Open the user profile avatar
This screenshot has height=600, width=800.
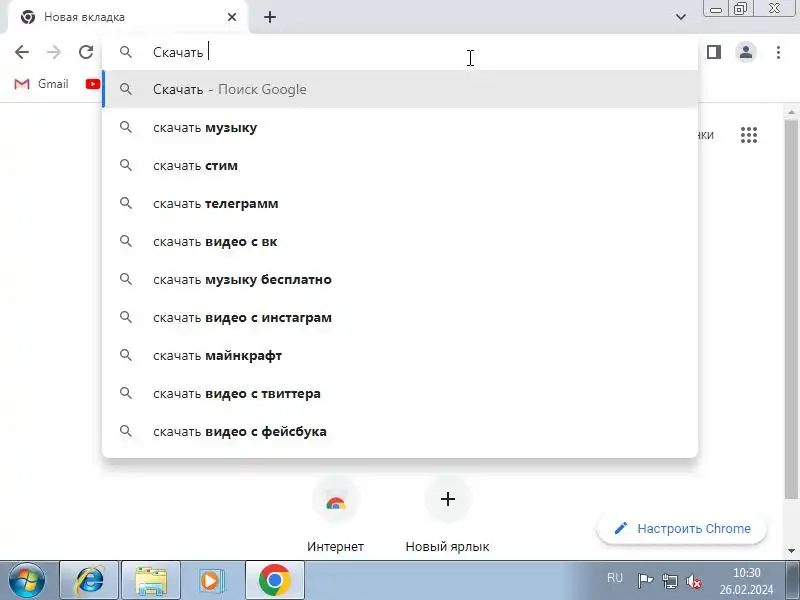pos(746,52)
